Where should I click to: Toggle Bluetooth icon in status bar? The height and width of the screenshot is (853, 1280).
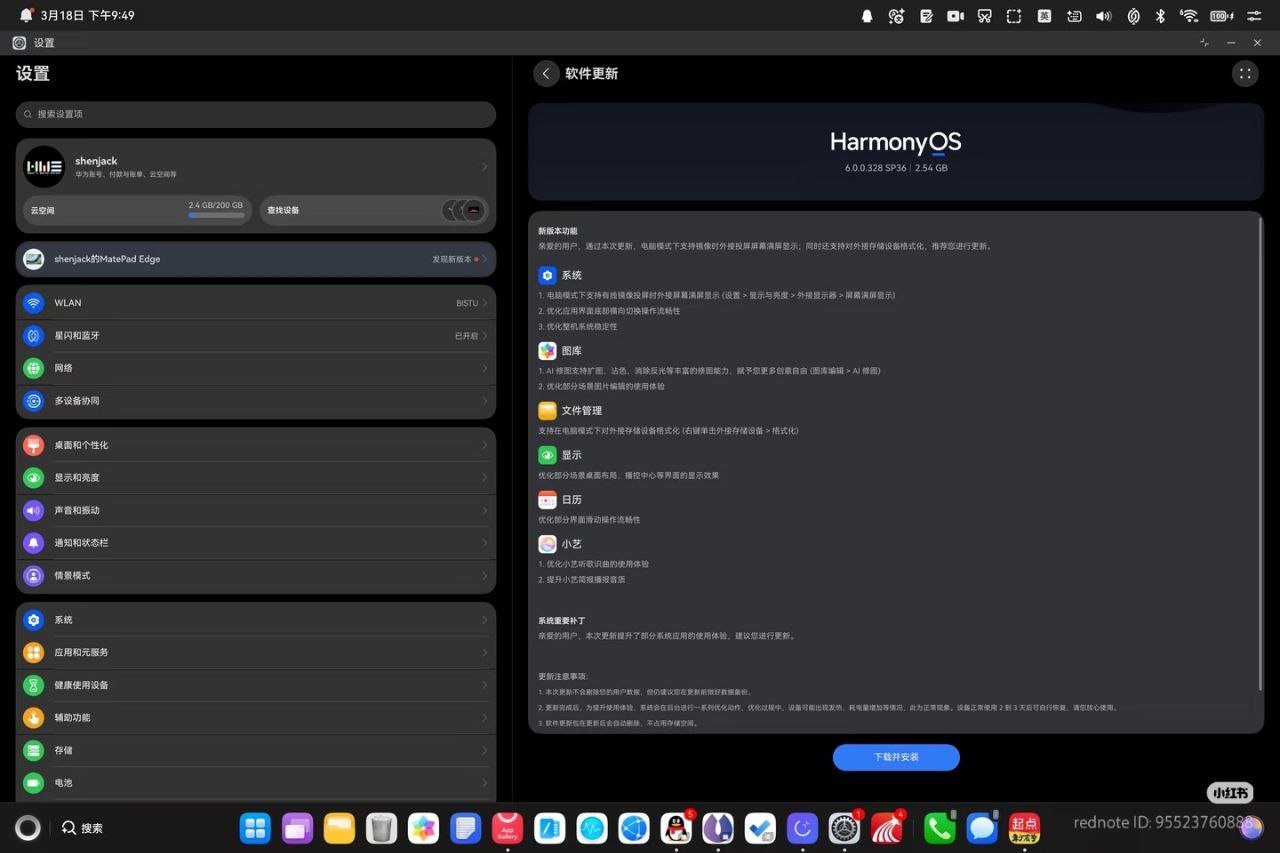(x=1160, y=16)
